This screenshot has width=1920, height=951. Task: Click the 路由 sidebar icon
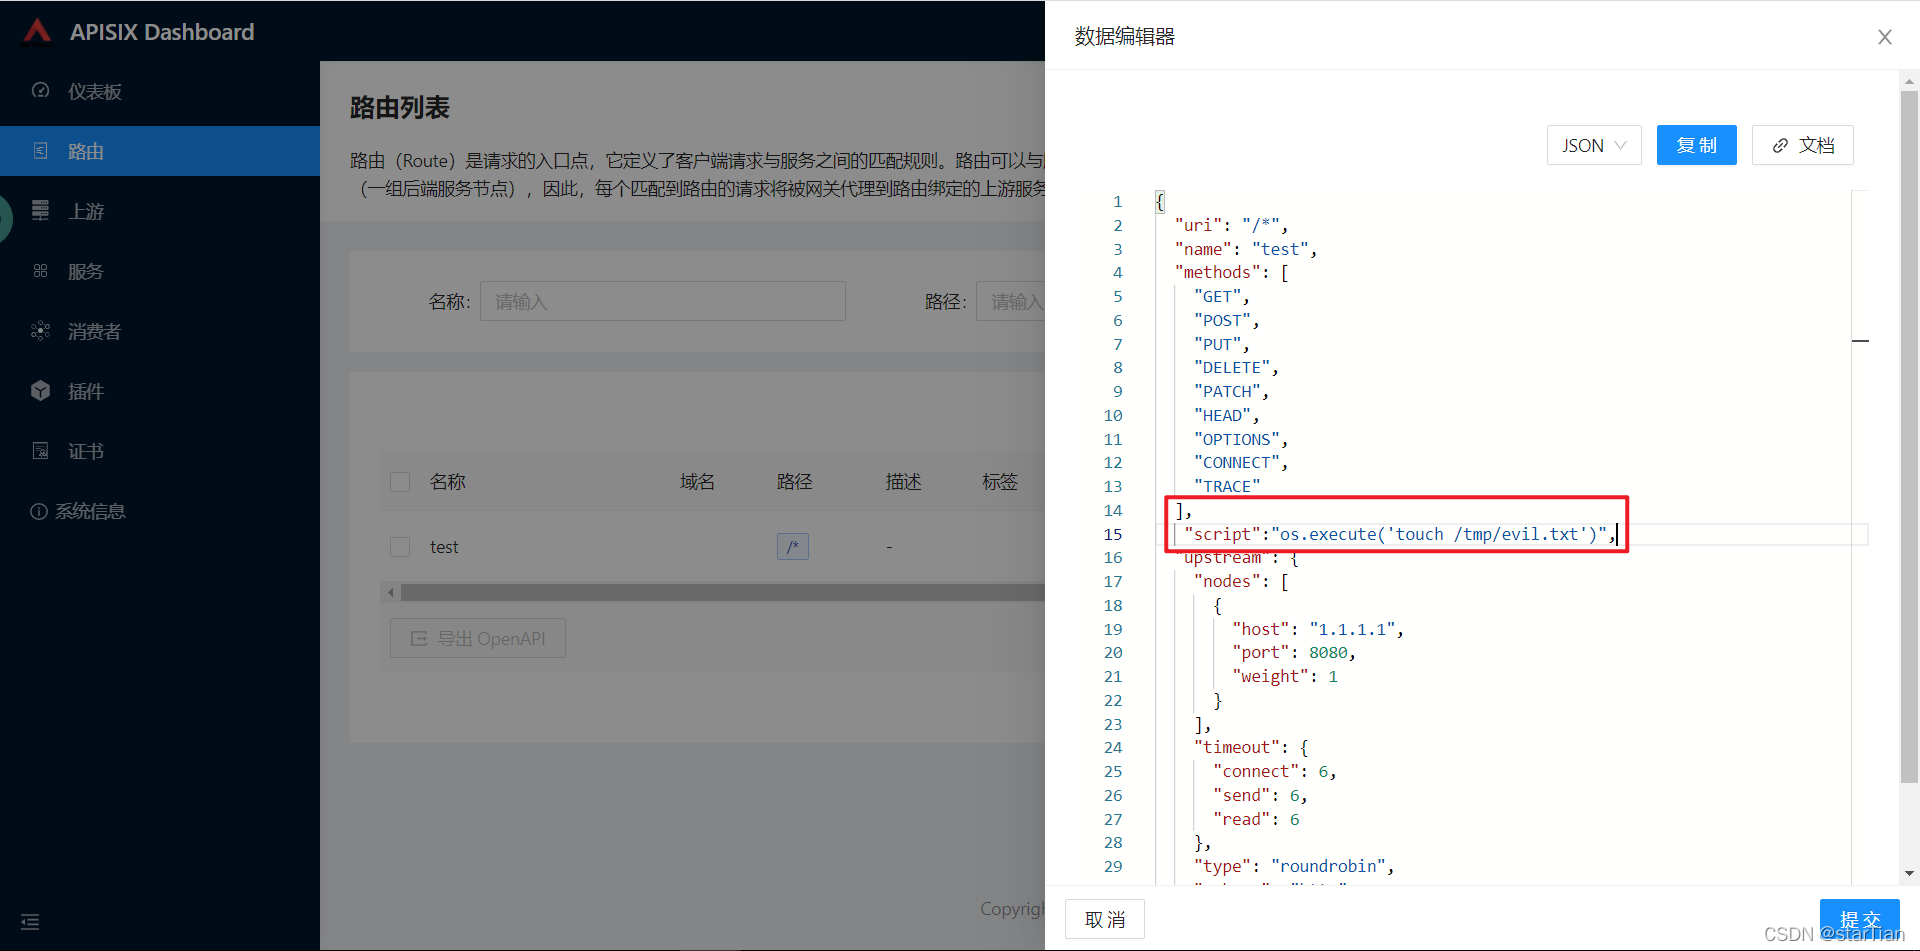click(40, 151)
